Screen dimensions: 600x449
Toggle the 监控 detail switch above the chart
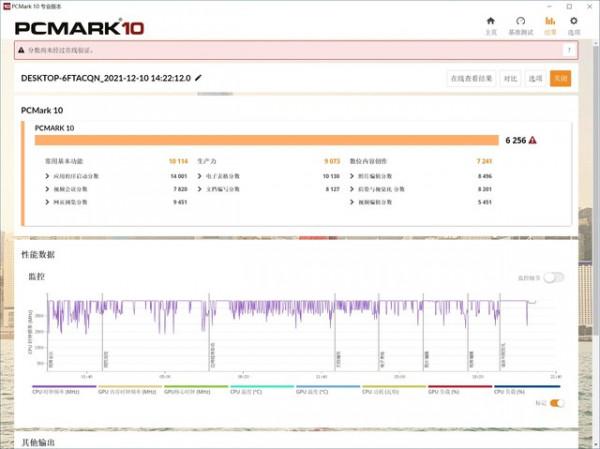[x=553, y=277]
